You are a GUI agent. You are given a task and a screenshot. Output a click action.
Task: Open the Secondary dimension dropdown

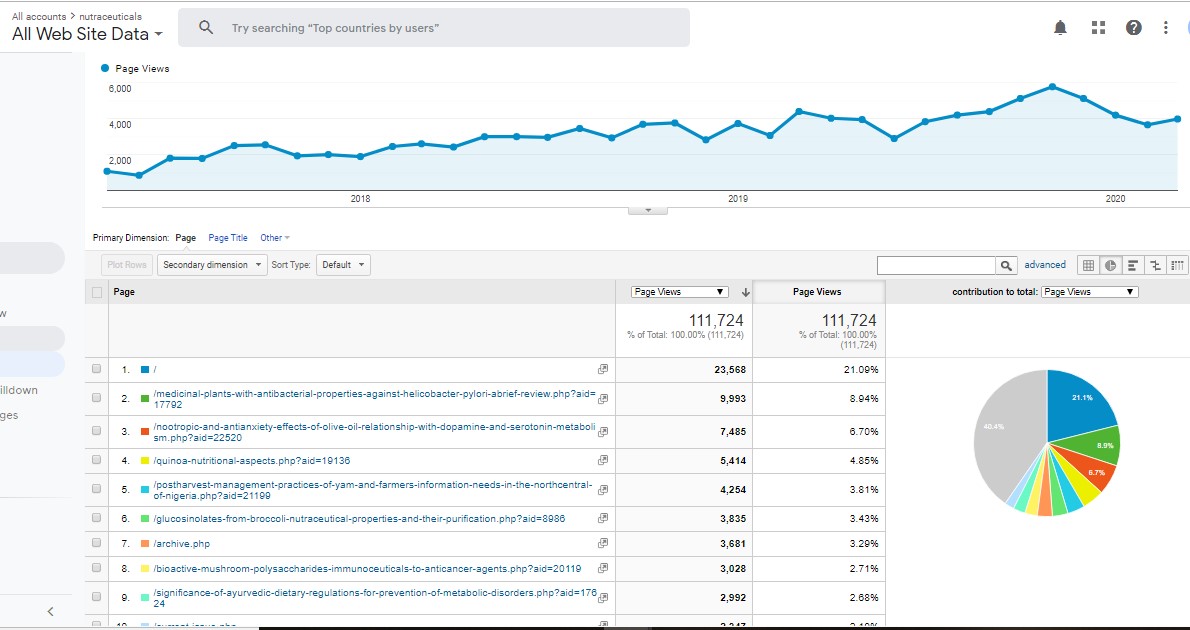(211, 265)
